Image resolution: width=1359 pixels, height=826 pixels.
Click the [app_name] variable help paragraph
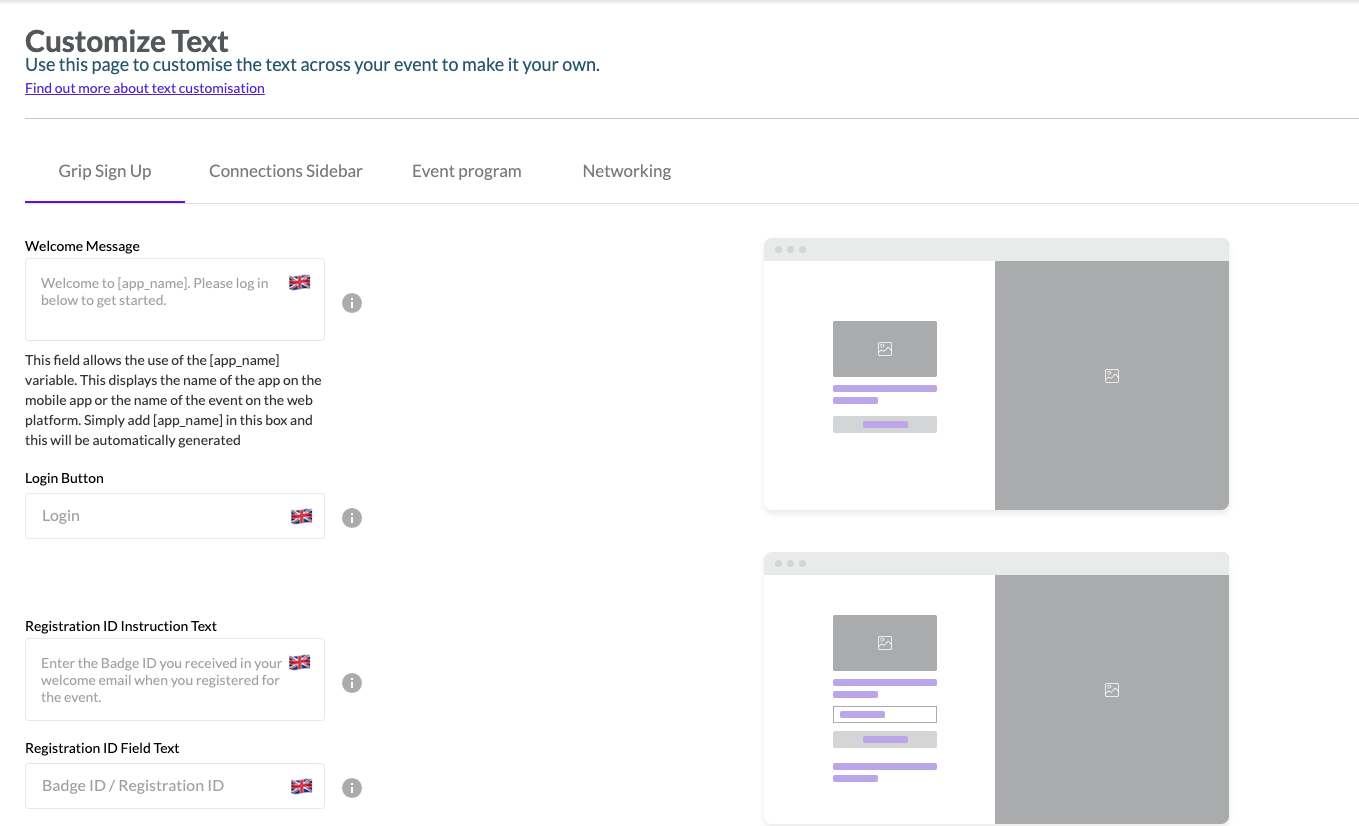(173, 400)
